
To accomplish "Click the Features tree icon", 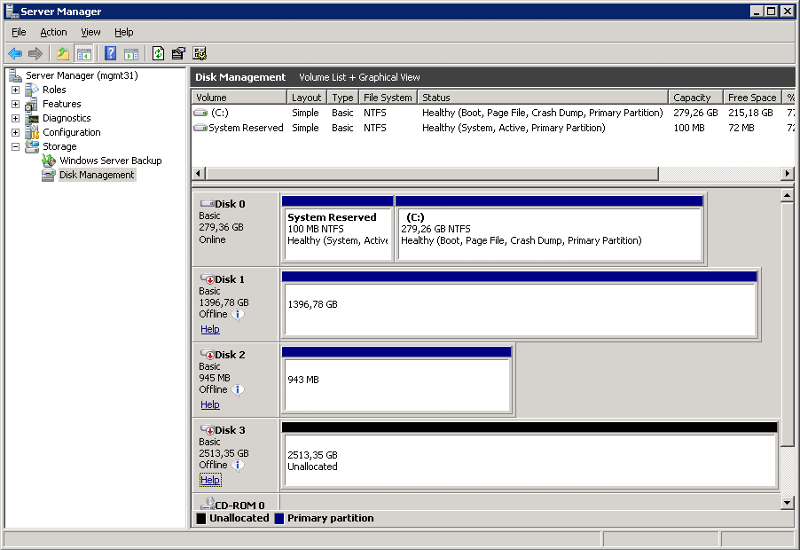I will coord(32,104).
